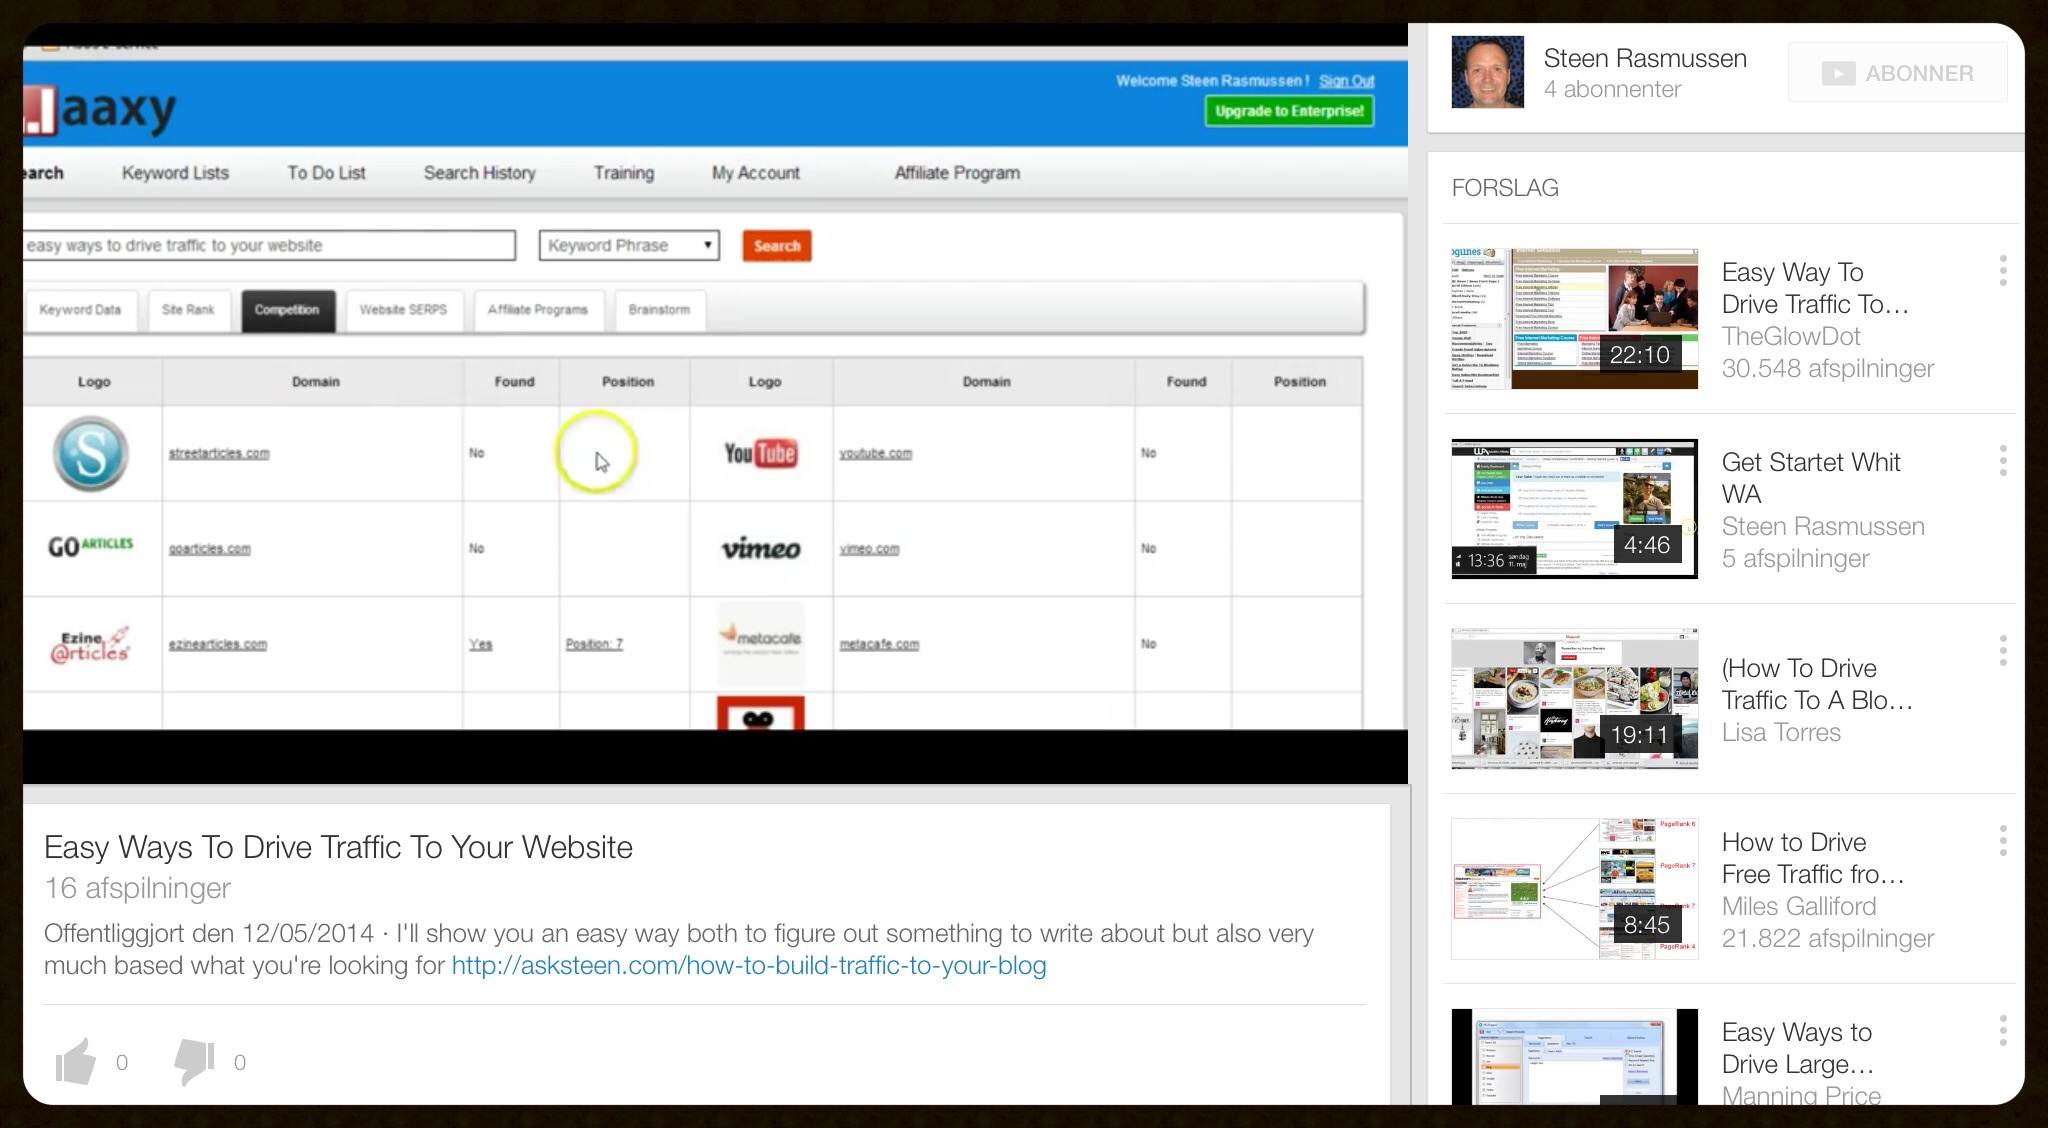Click the thumbs up like icon

76,1061
